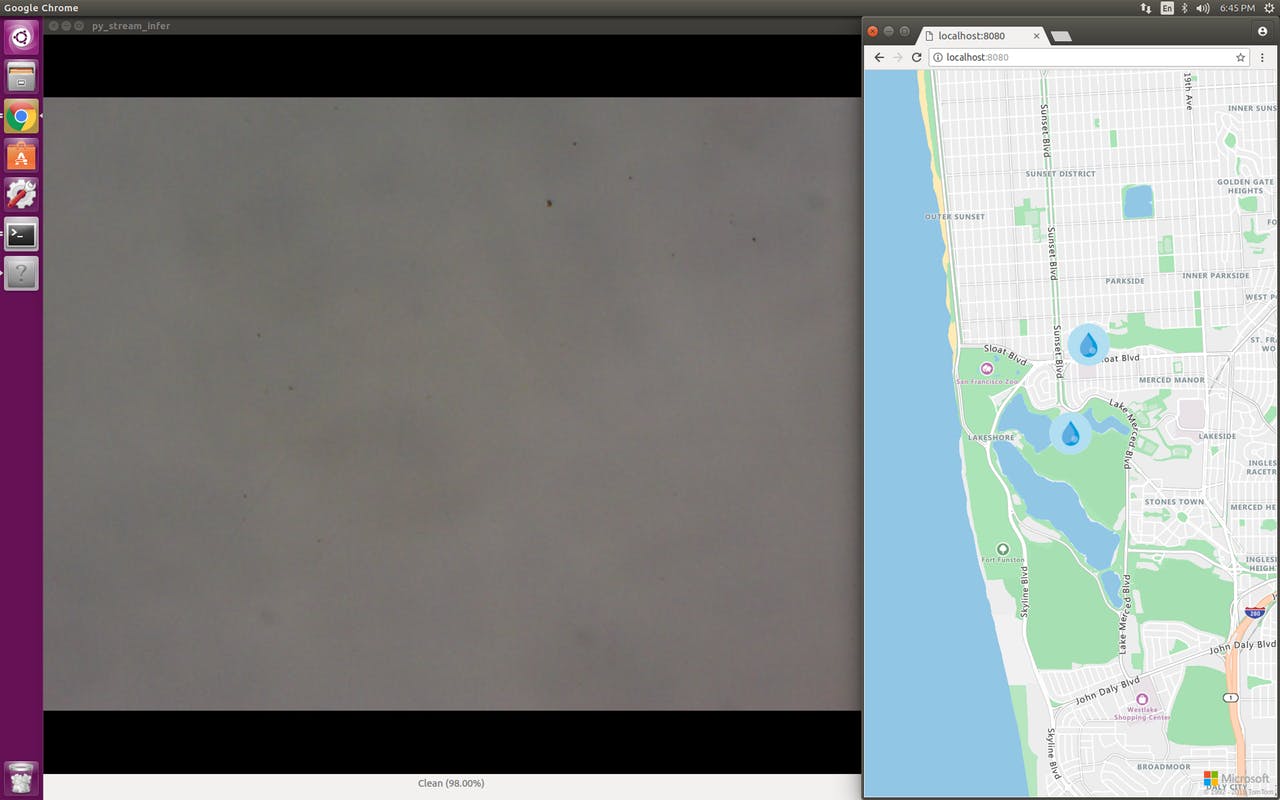Click the INNER PARKSIDE map label
The height and width of the screenshot is (800, 1280).
click(x=1216, y=276)
